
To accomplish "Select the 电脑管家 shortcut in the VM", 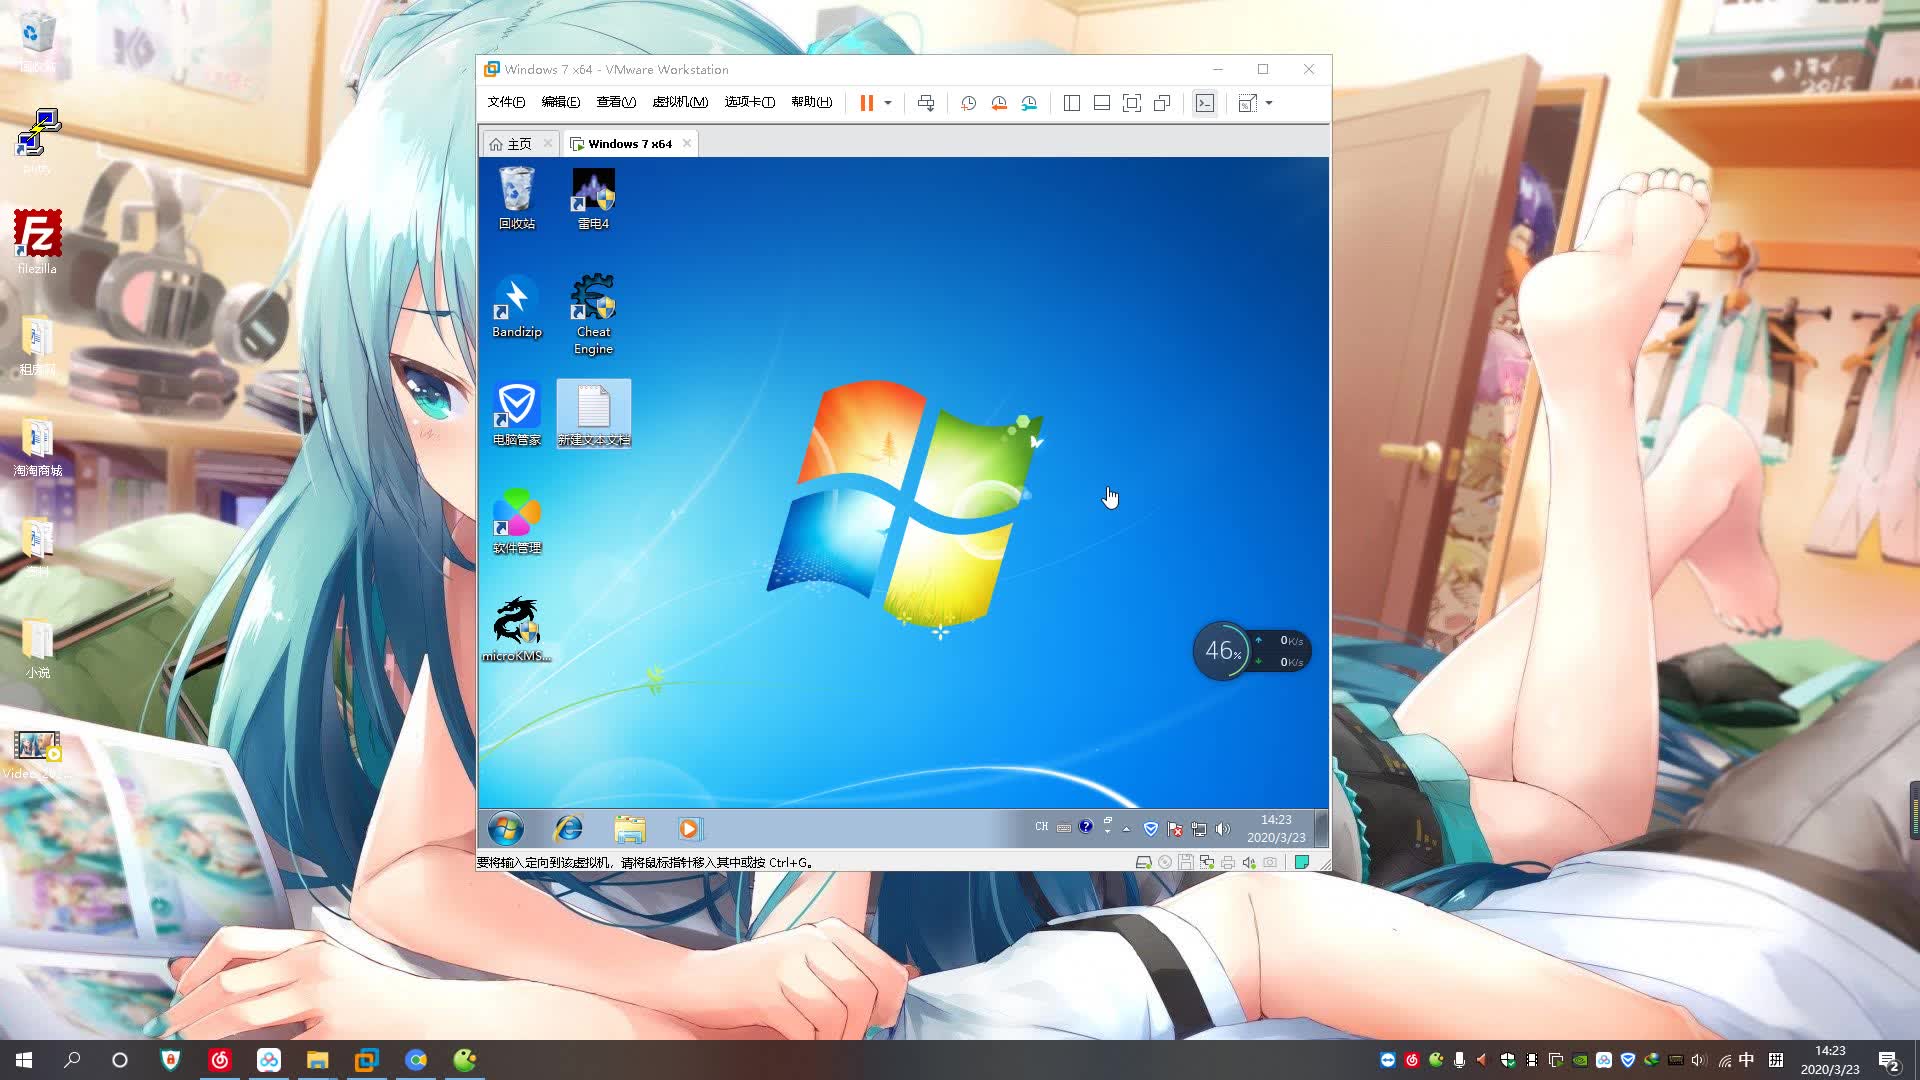I will 517,414.
